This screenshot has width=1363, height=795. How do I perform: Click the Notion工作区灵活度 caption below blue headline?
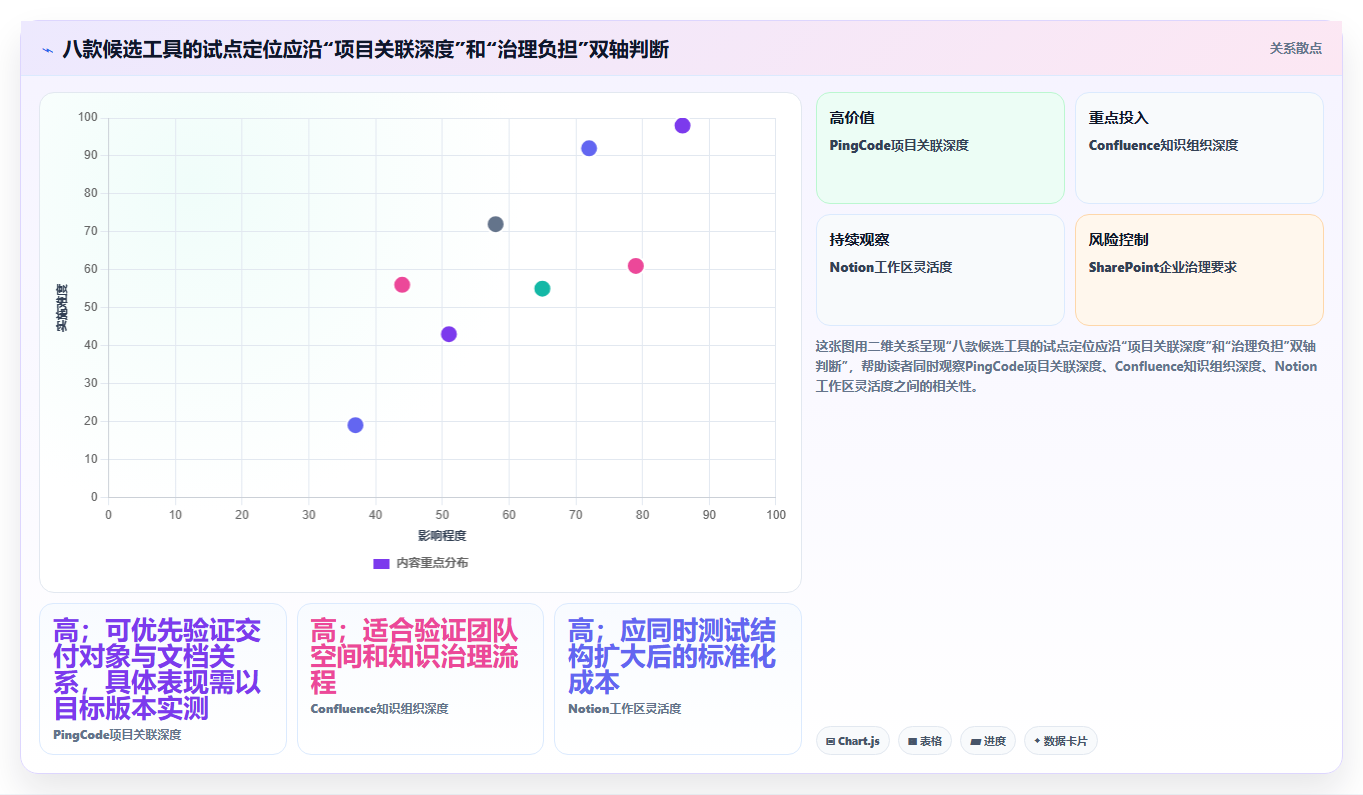624,709
